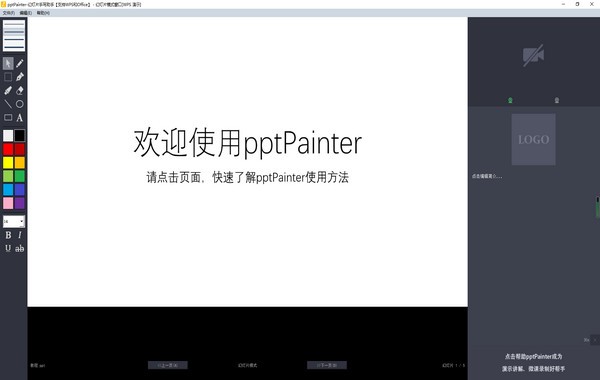Click the green scrollbar handle in right panel
This screenshot has height=380, width=600.
coord(597,208)
